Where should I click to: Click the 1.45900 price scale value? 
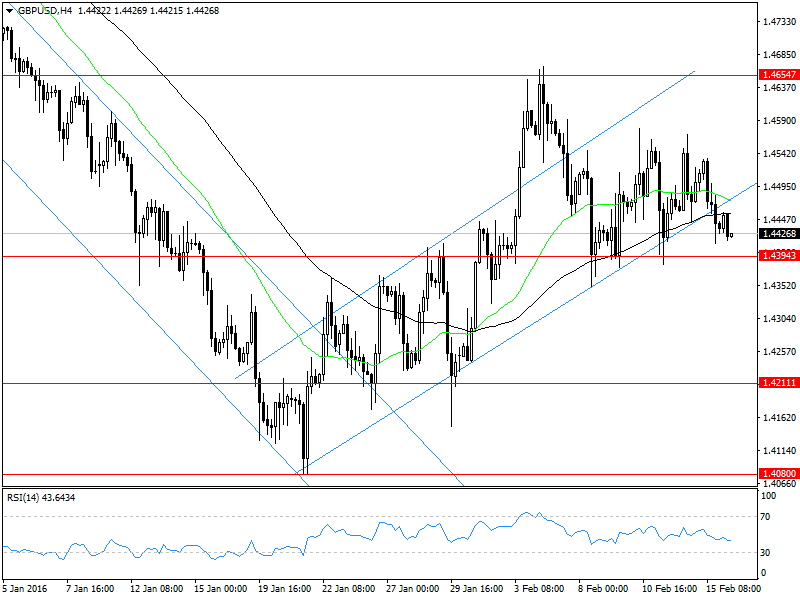(x=780, y=121)
